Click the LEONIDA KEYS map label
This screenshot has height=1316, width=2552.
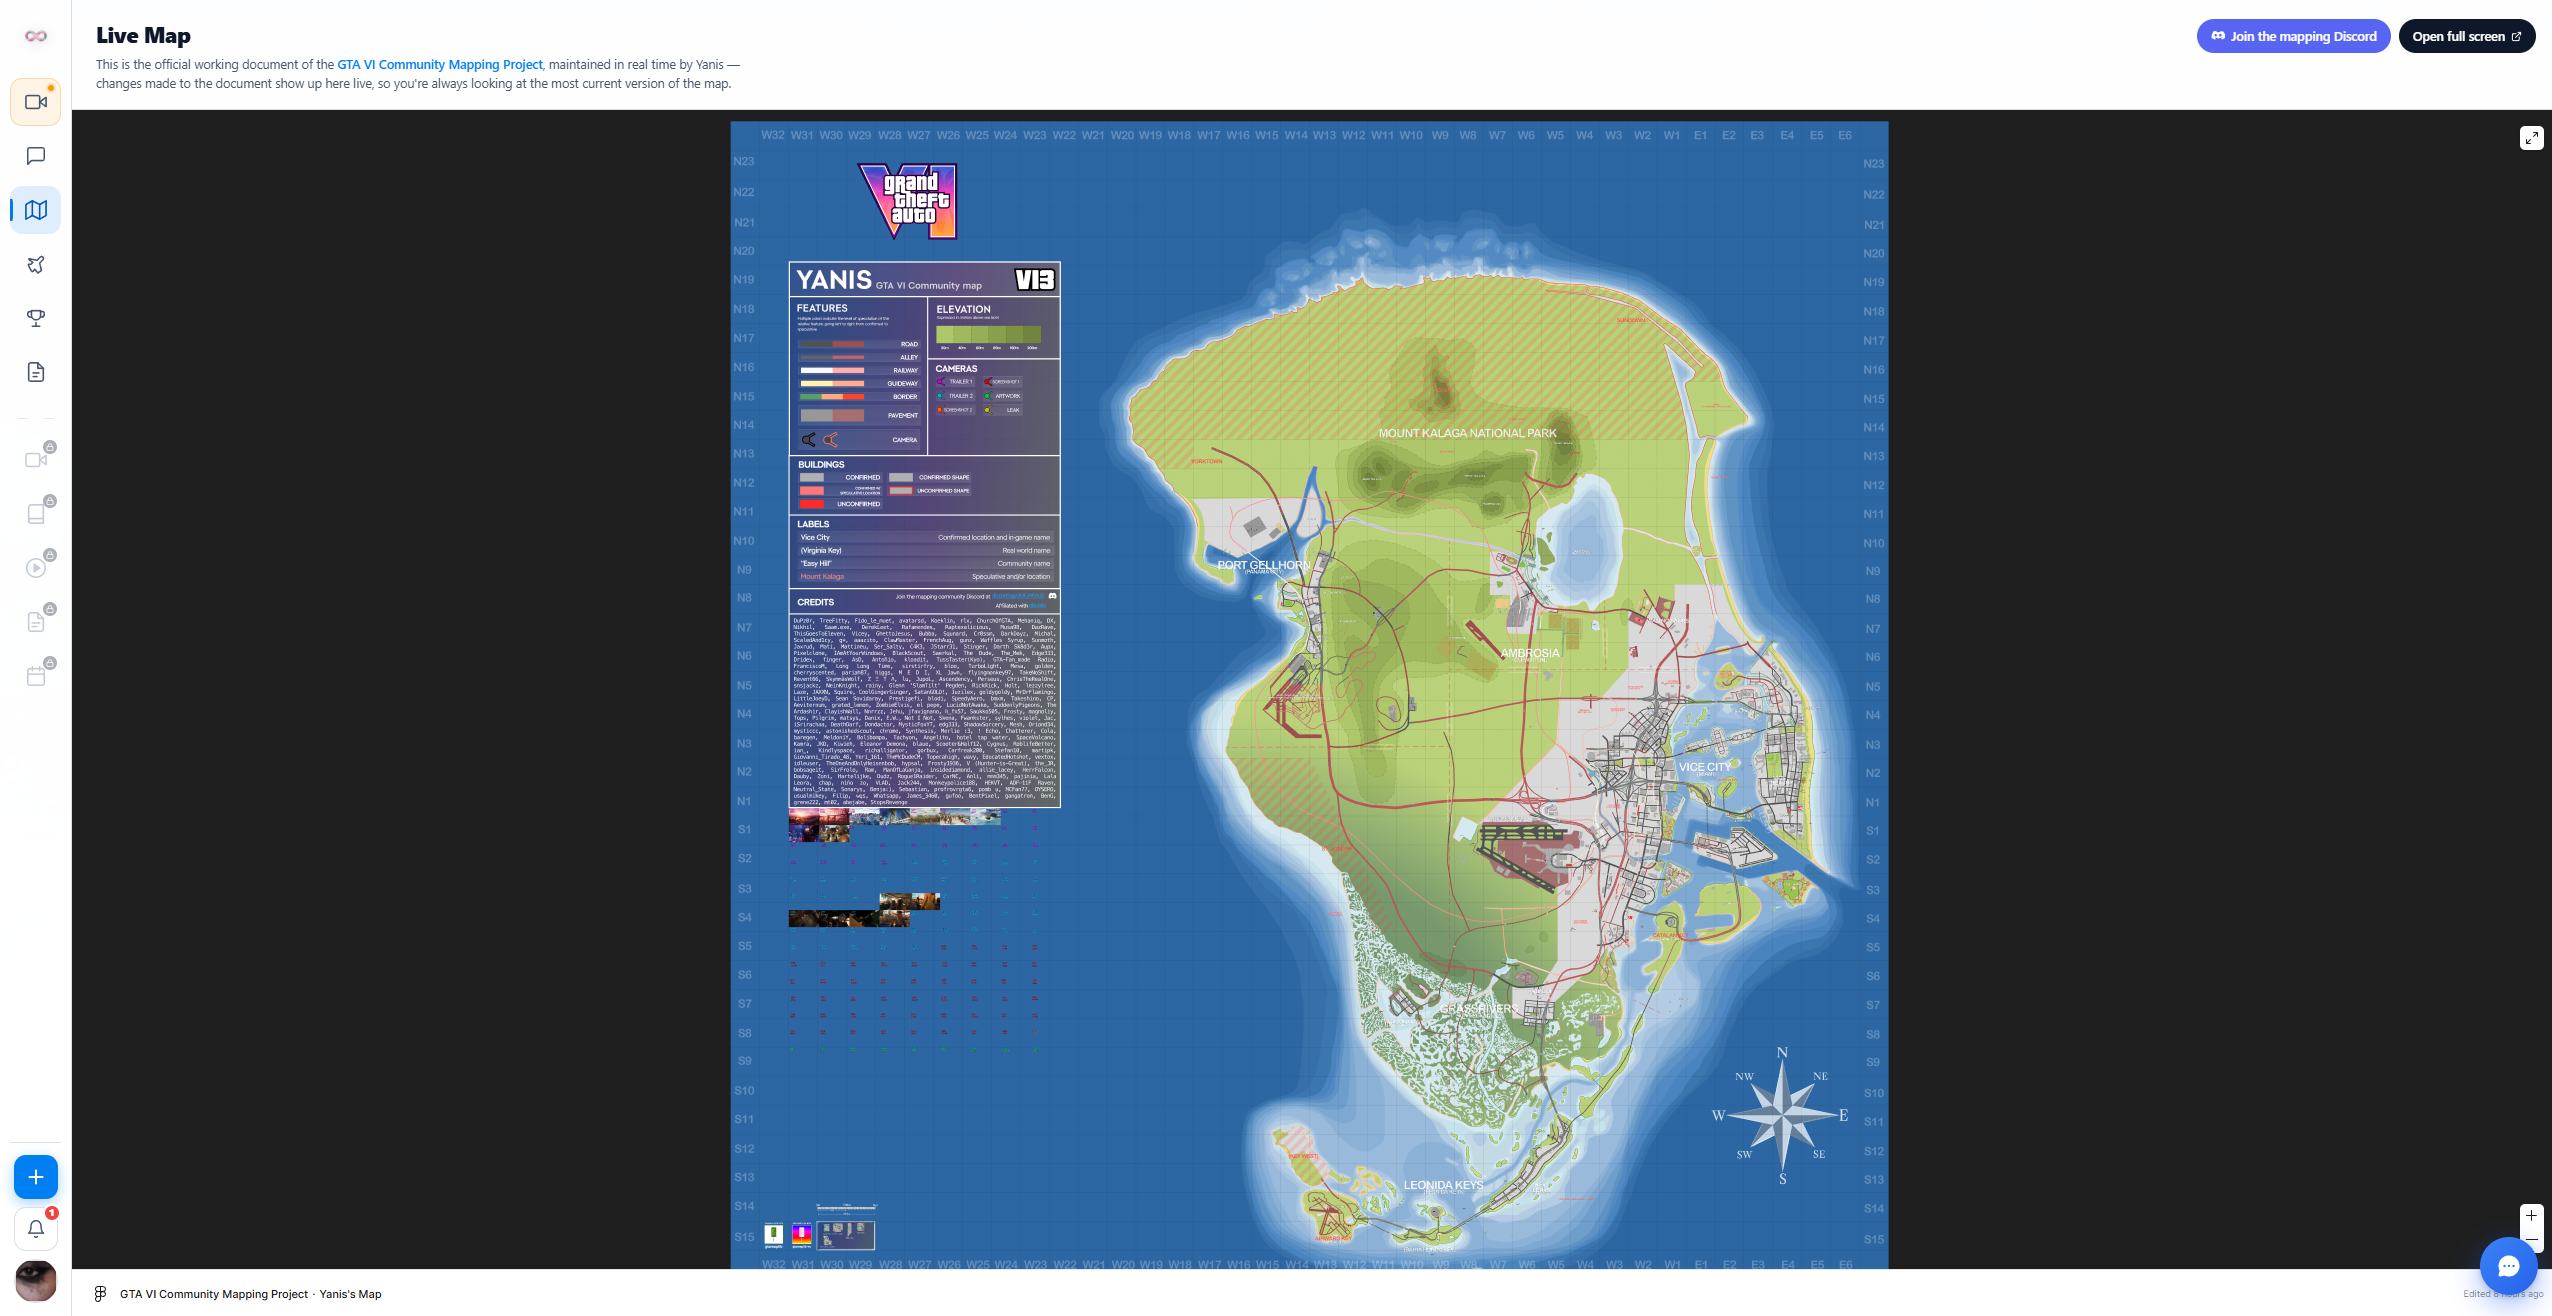1443,1185
